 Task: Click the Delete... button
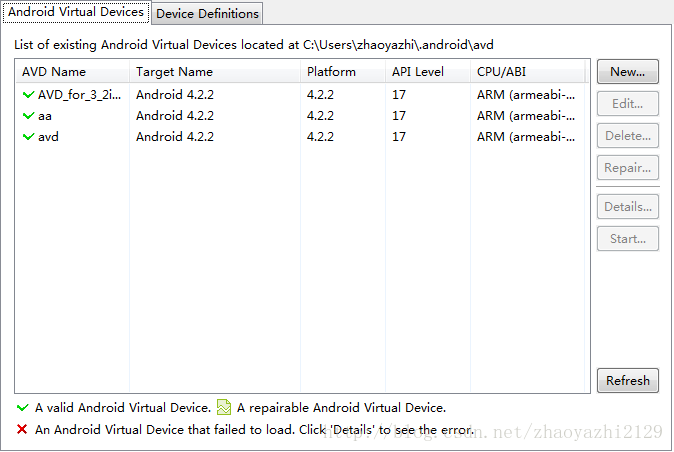click(628, 136)
